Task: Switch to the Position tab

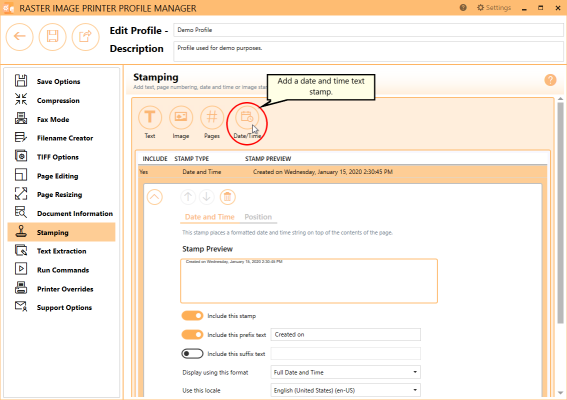Action: [x=258, y=217]
